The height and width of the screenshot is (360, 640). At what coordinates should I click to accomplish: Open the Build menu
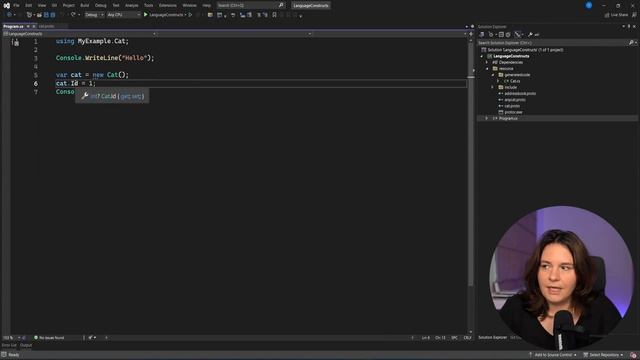click(x=84, y=5)
